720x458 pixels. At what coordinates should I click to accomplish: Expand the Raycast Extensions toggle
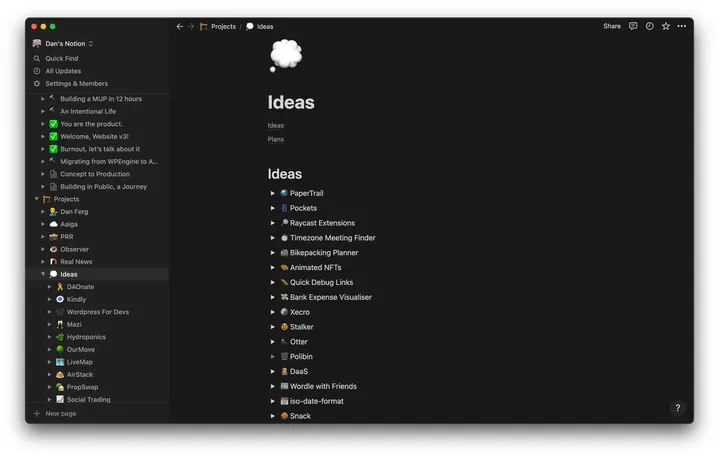(272, 223)
